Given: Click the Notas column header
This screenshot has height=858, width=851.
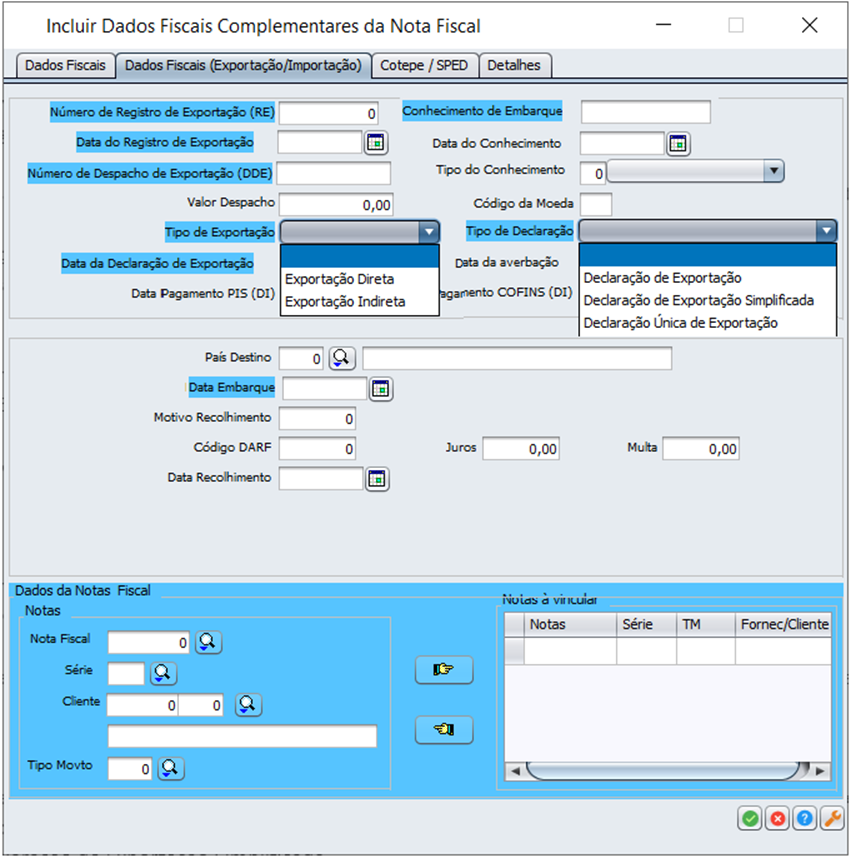Looking at the screenshot, I should pos(570,624).
